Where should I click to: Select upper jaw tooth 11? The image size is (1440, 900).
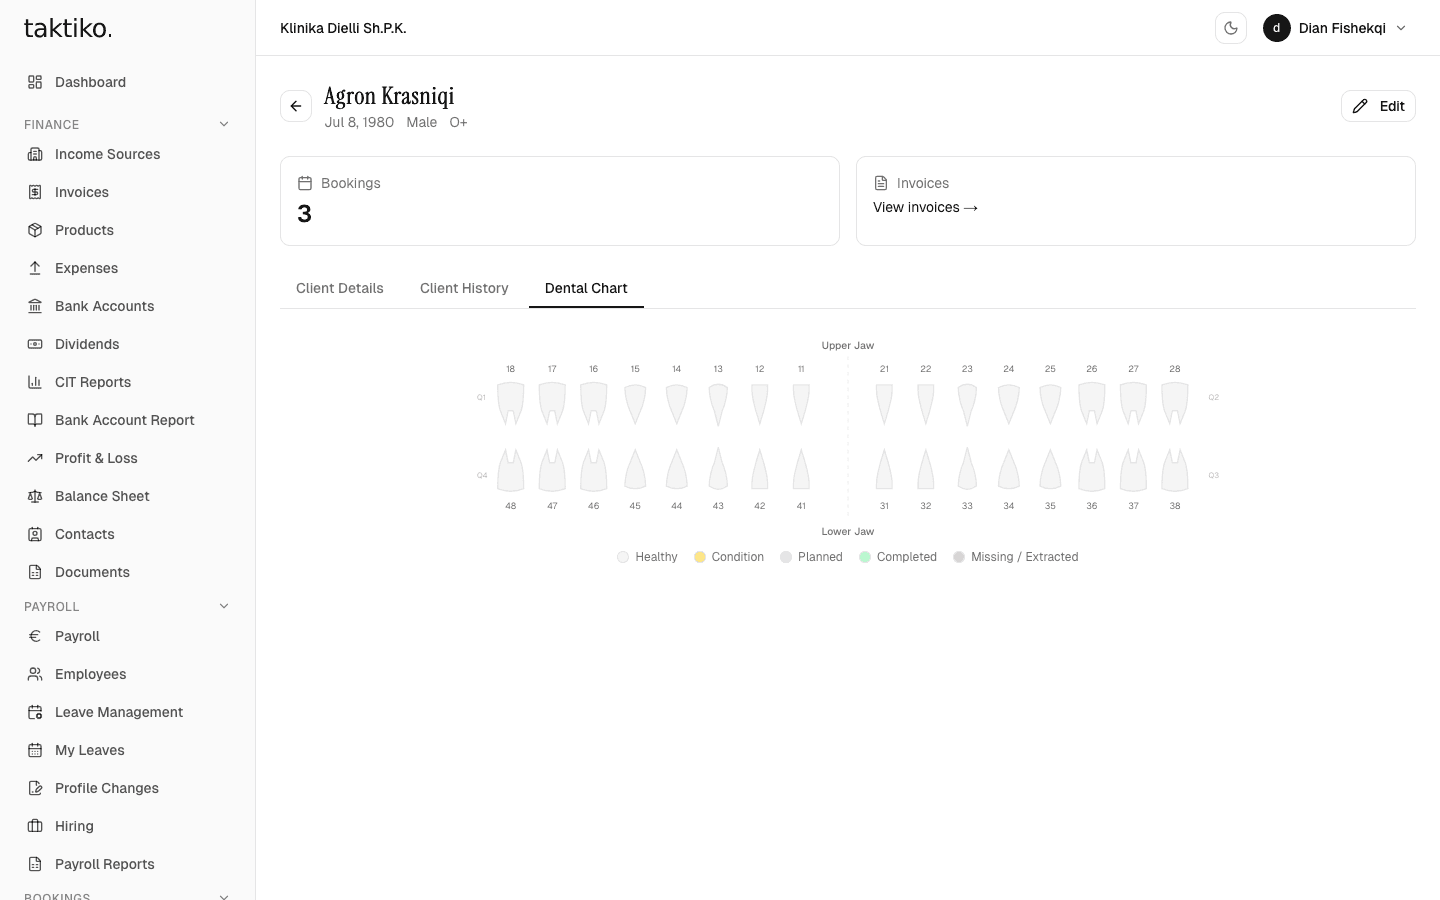(x=801, y=402)
